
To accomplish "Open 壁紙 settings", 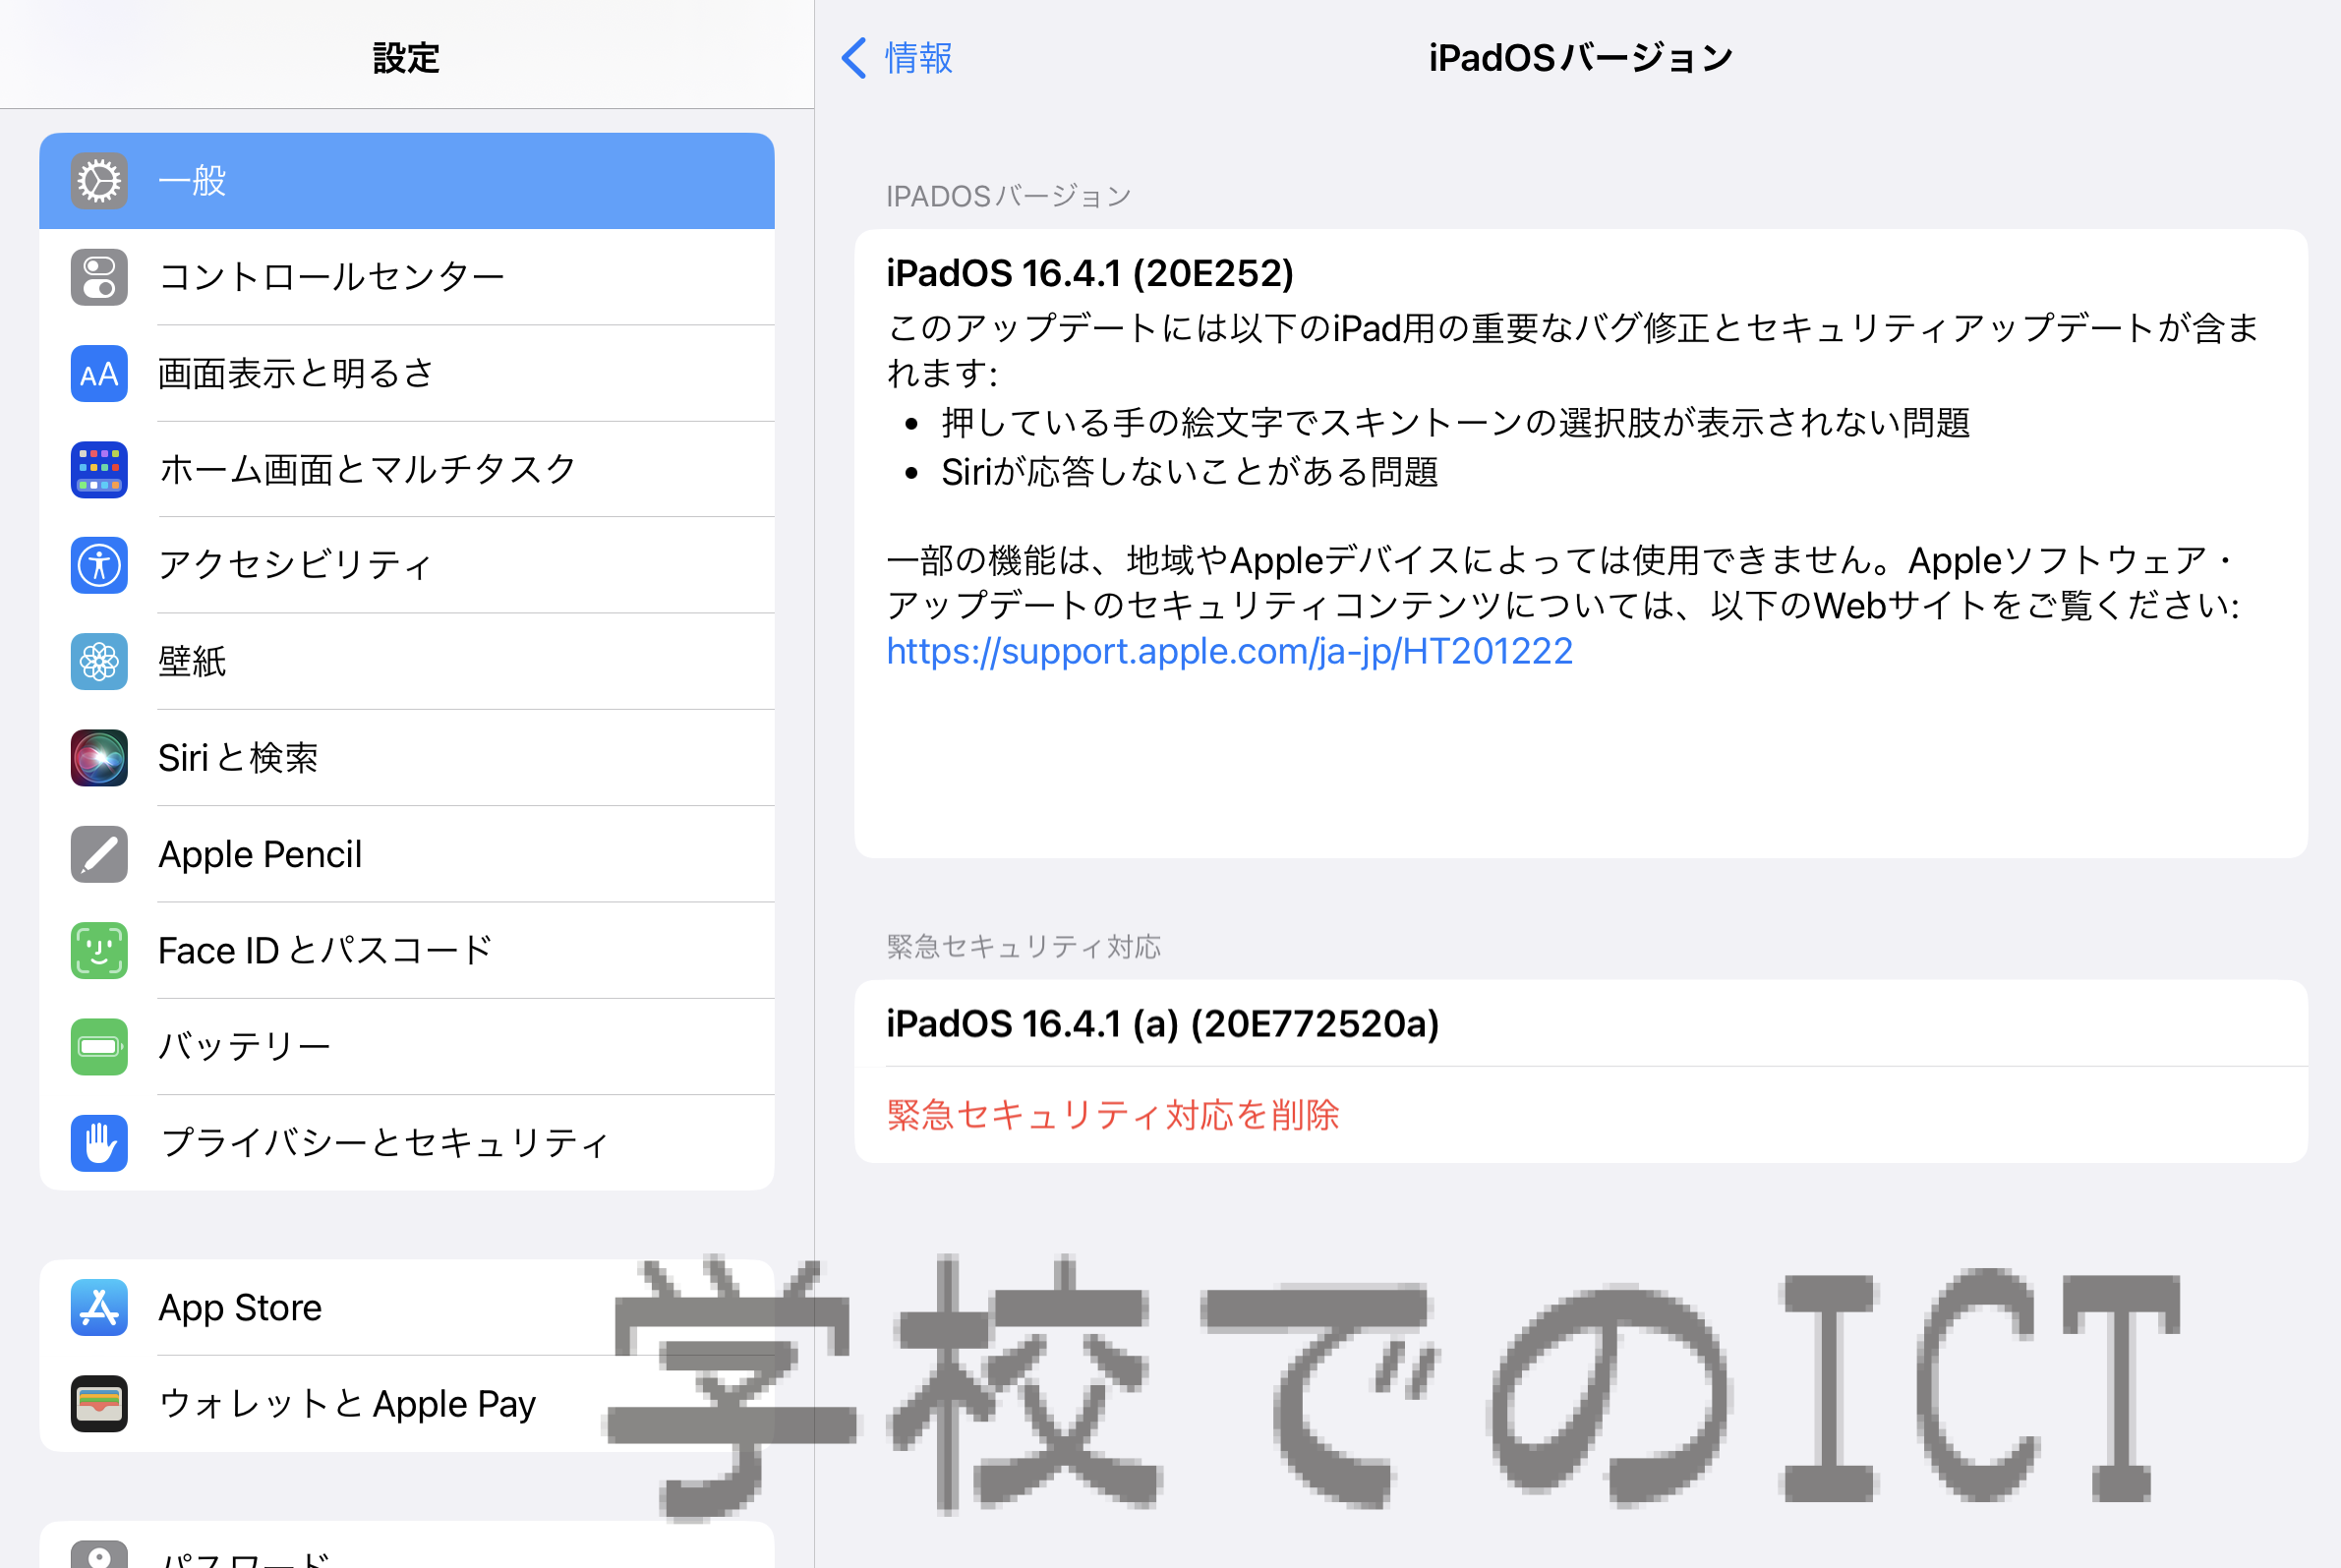I will pyautogui.click(x=407, y=661).
